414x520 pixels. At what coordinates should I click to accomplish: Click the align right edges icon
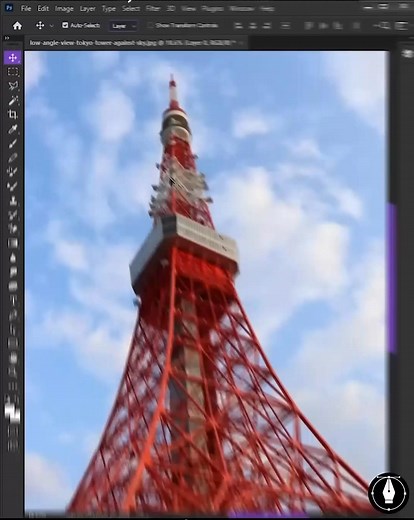(267, 26)
